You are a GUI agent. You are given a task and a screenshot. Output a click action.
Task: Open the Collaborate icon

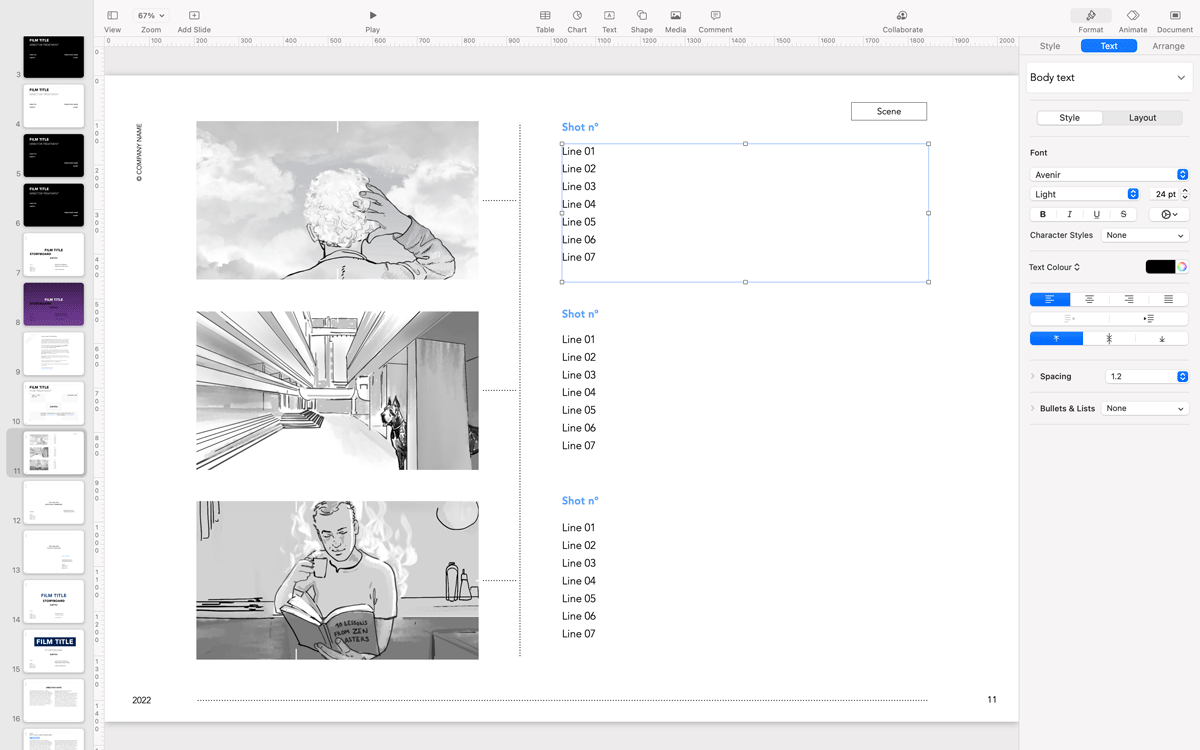[x=902, y=16]
